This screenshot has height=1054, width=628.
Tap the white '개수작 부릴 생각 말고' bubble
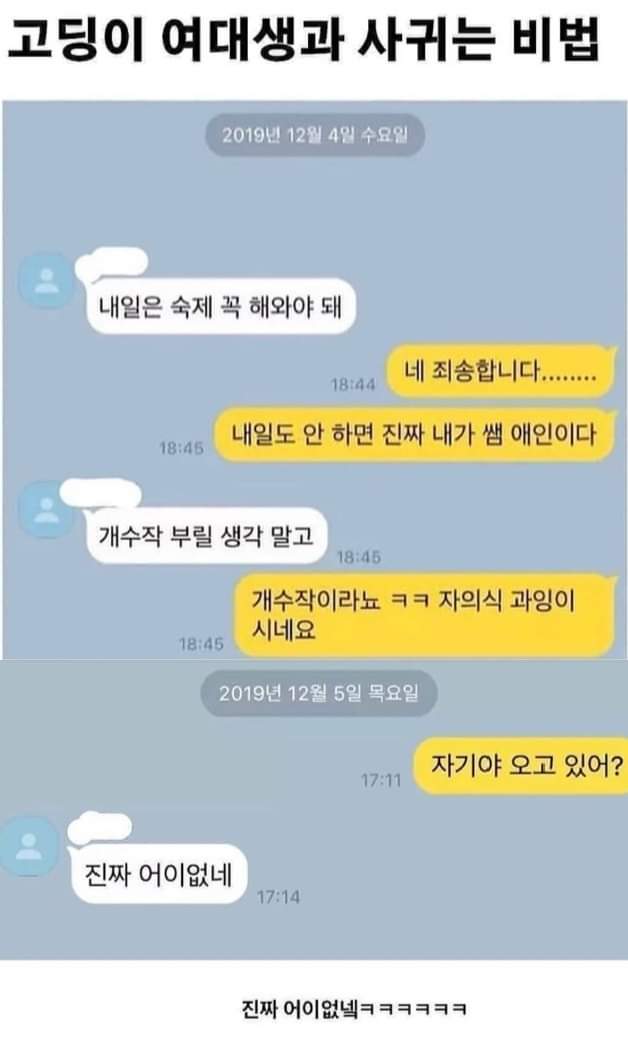tap(206, 536)
